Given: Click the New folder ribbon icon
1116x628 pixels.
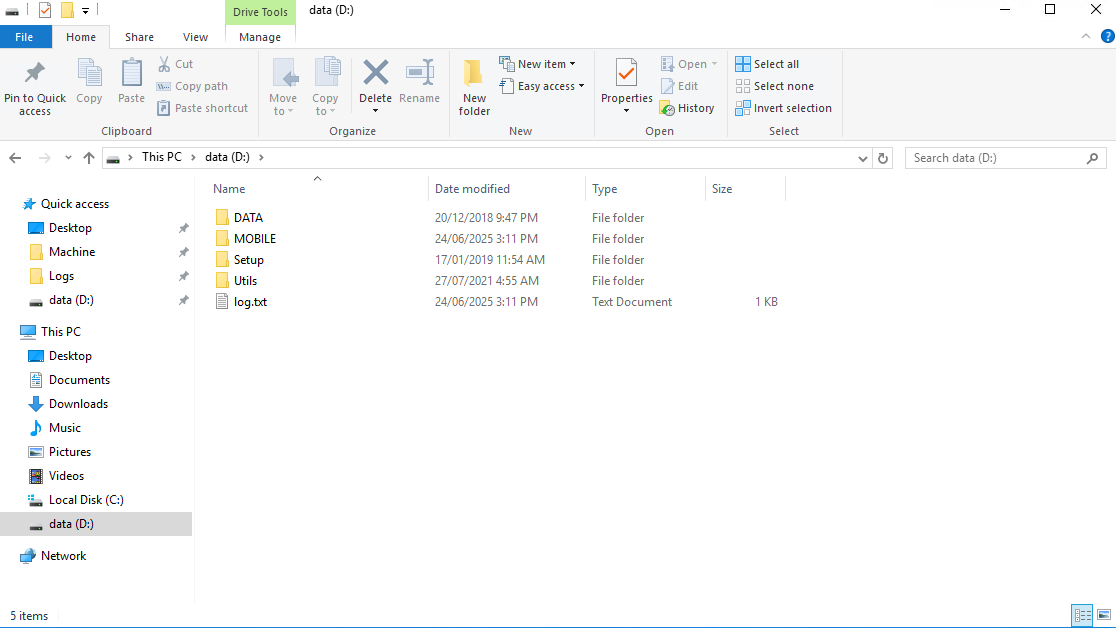Looking at the screenshot, I should point(474,75).
